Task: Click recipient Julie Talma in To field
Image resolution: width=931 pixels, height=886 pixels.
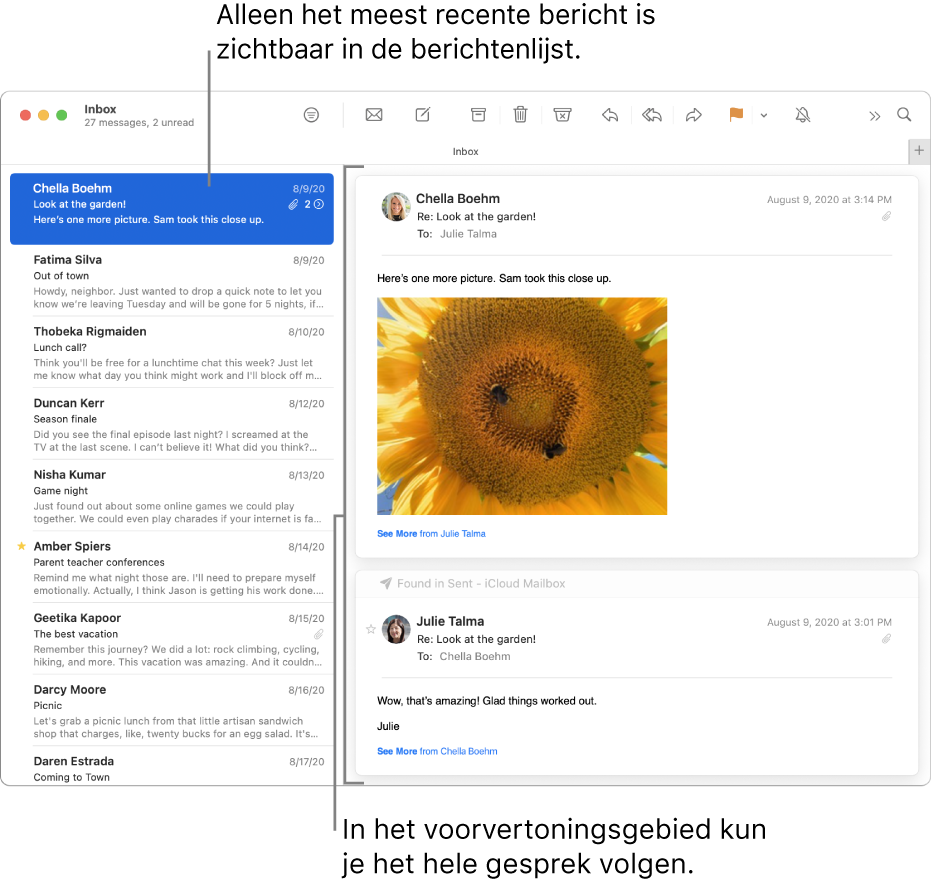Action: click(468, 234)
